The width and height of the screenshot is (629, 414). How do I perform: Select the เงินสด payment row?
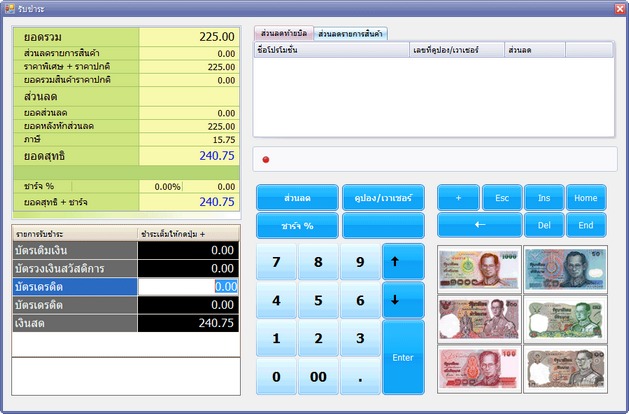click(x=126, y=323)
